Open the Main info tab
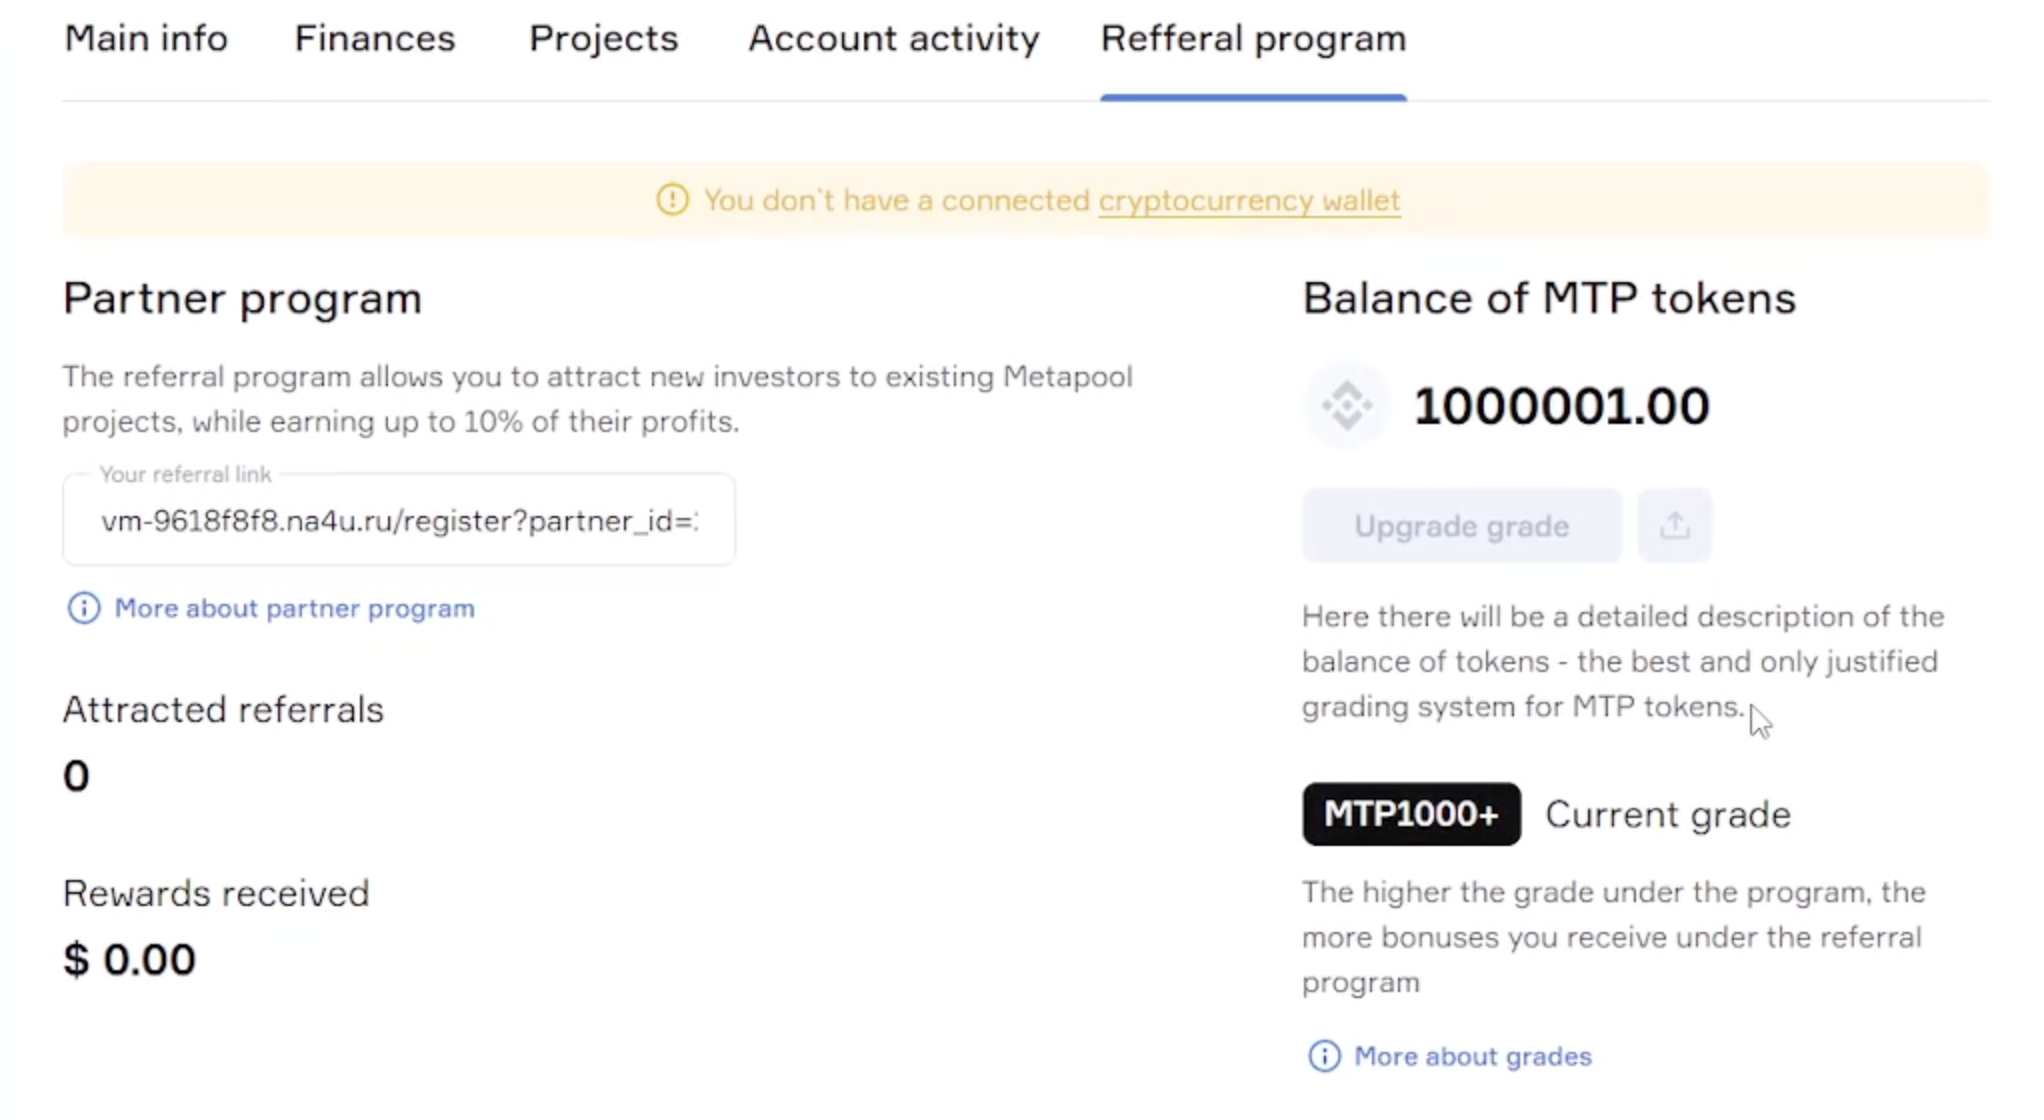 (x=146, y=39)
